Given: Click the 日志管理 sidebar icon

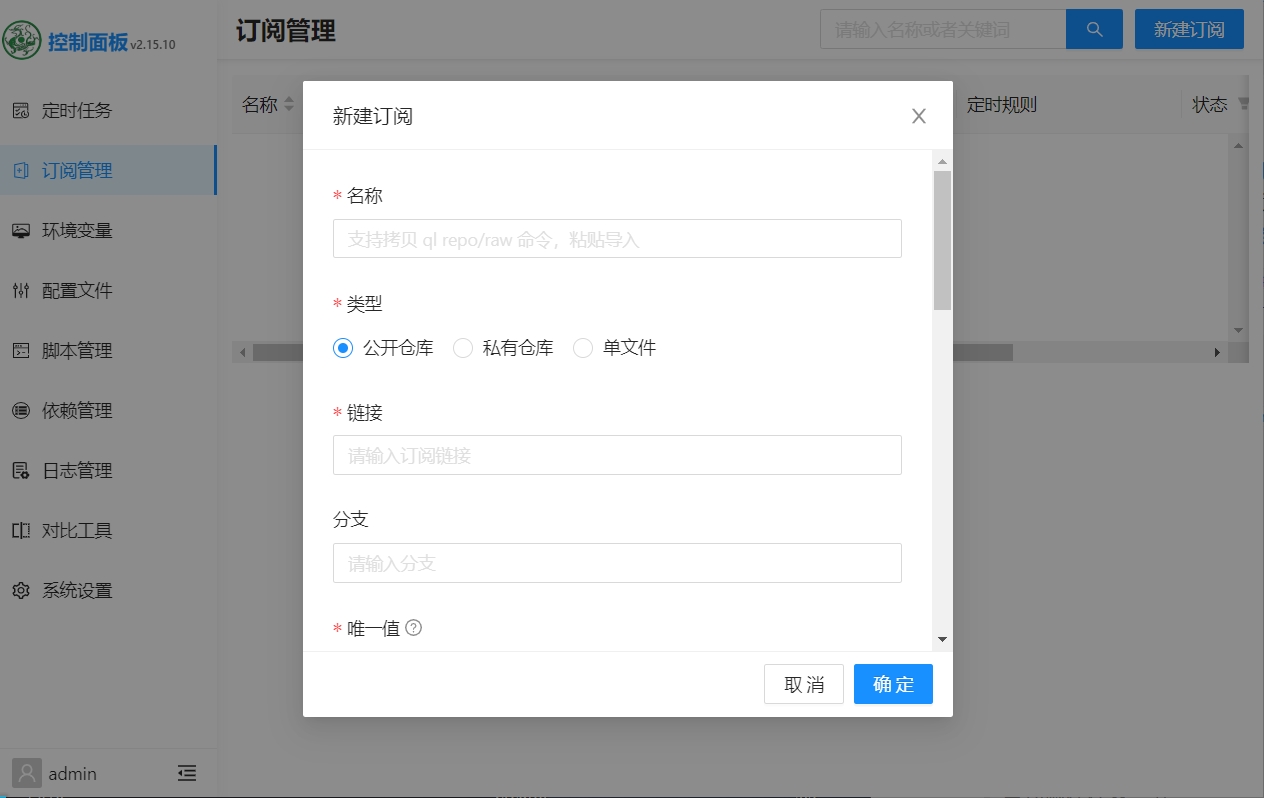Looking at the screenshot, I should click(x=21, y=470).
